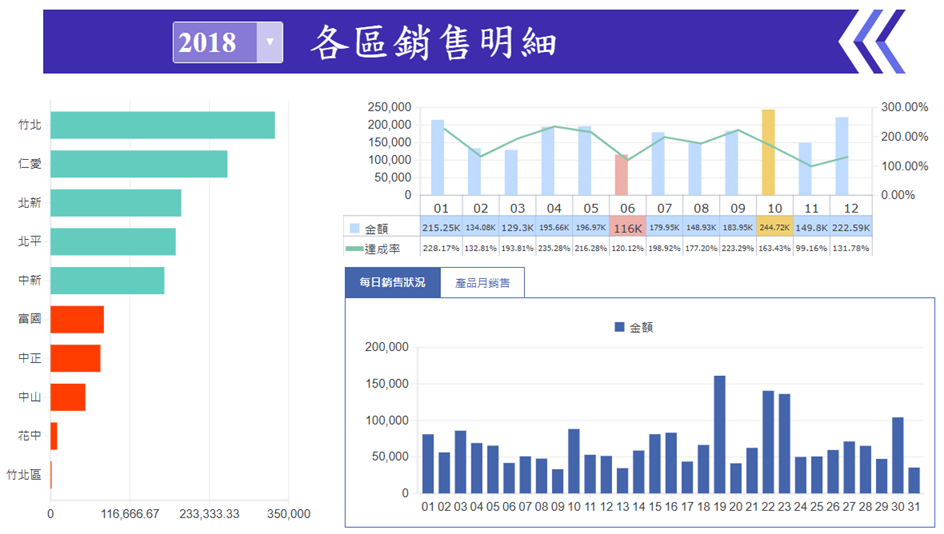Click the dropdown arrow next to 2018
The width and height of the screenshot is (944, 534).
(x=269, y=43)
